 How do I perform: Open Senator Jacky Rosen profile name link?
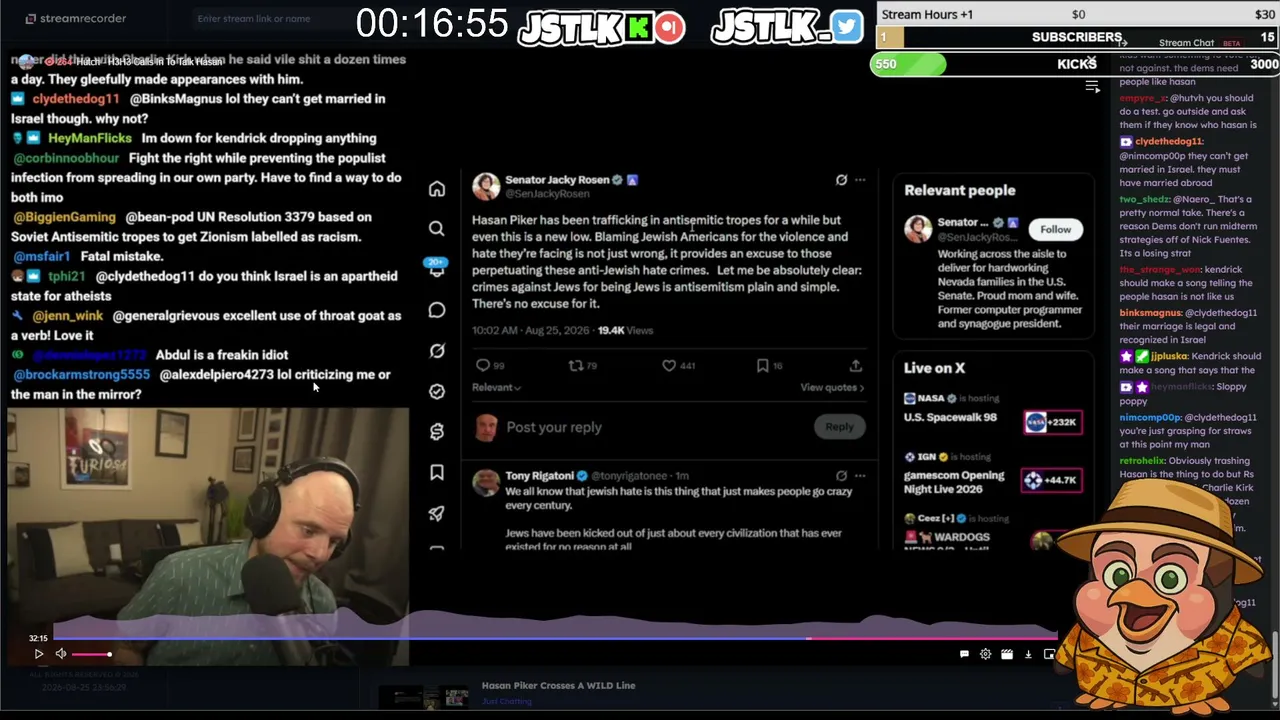557,180
